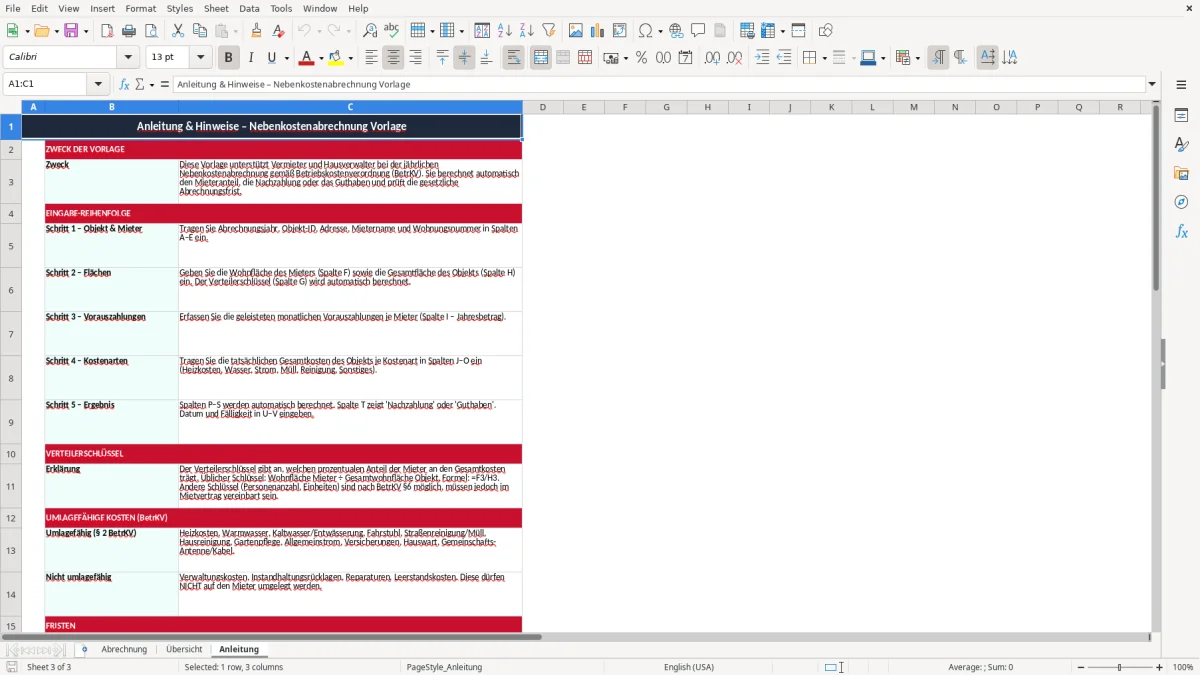Open the Navigator sidebar panel
This screenshot has height=675, width=1200.
point(1181,202)
